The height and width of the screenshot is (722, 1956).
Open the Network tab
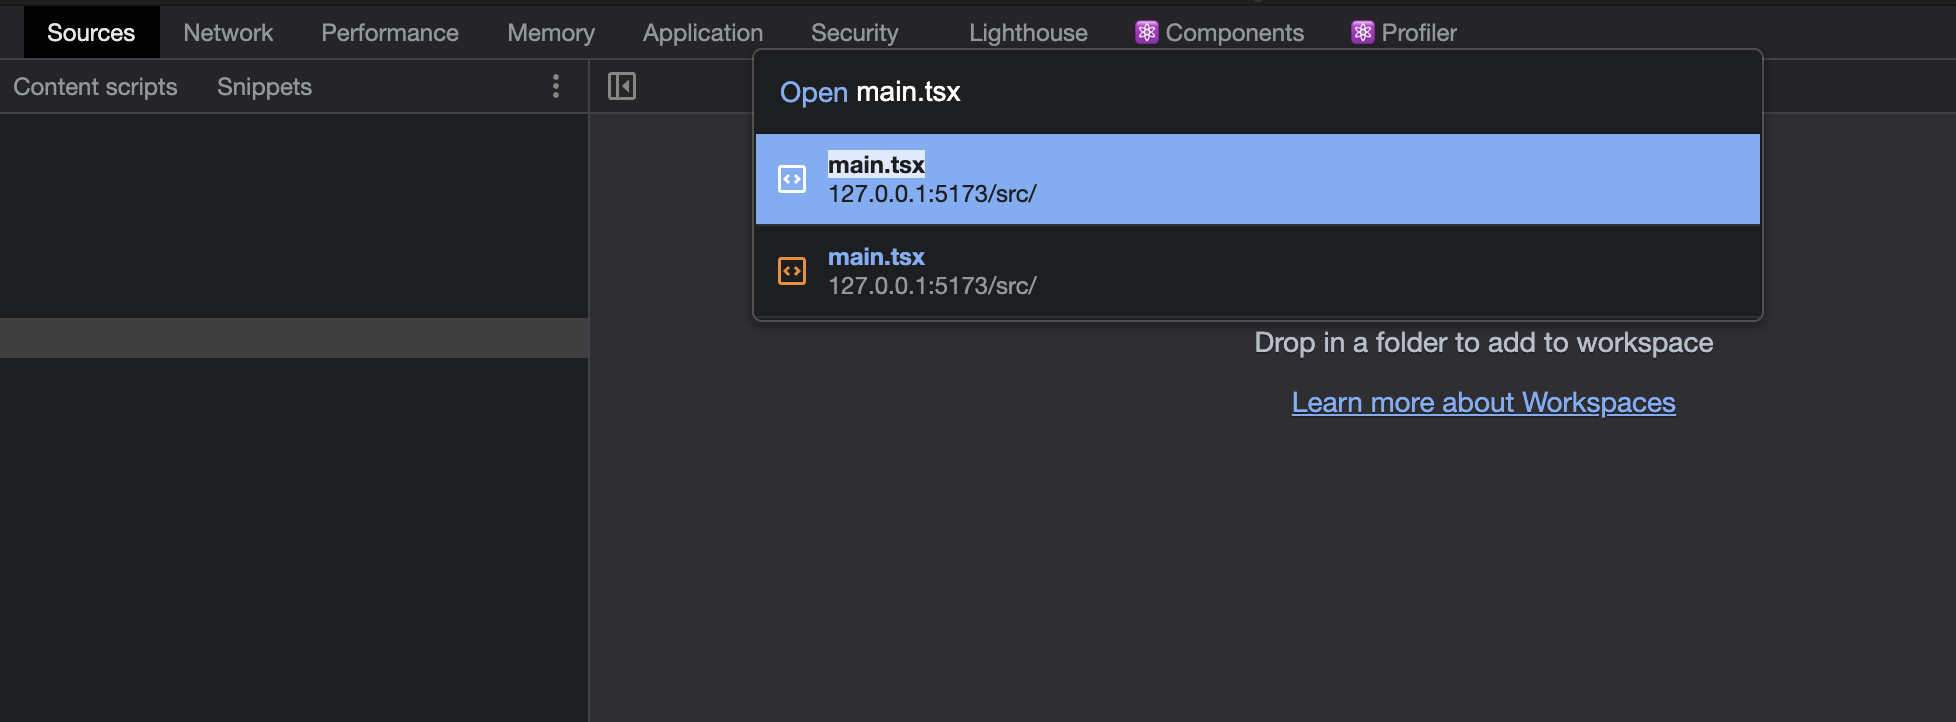(228, 32)
